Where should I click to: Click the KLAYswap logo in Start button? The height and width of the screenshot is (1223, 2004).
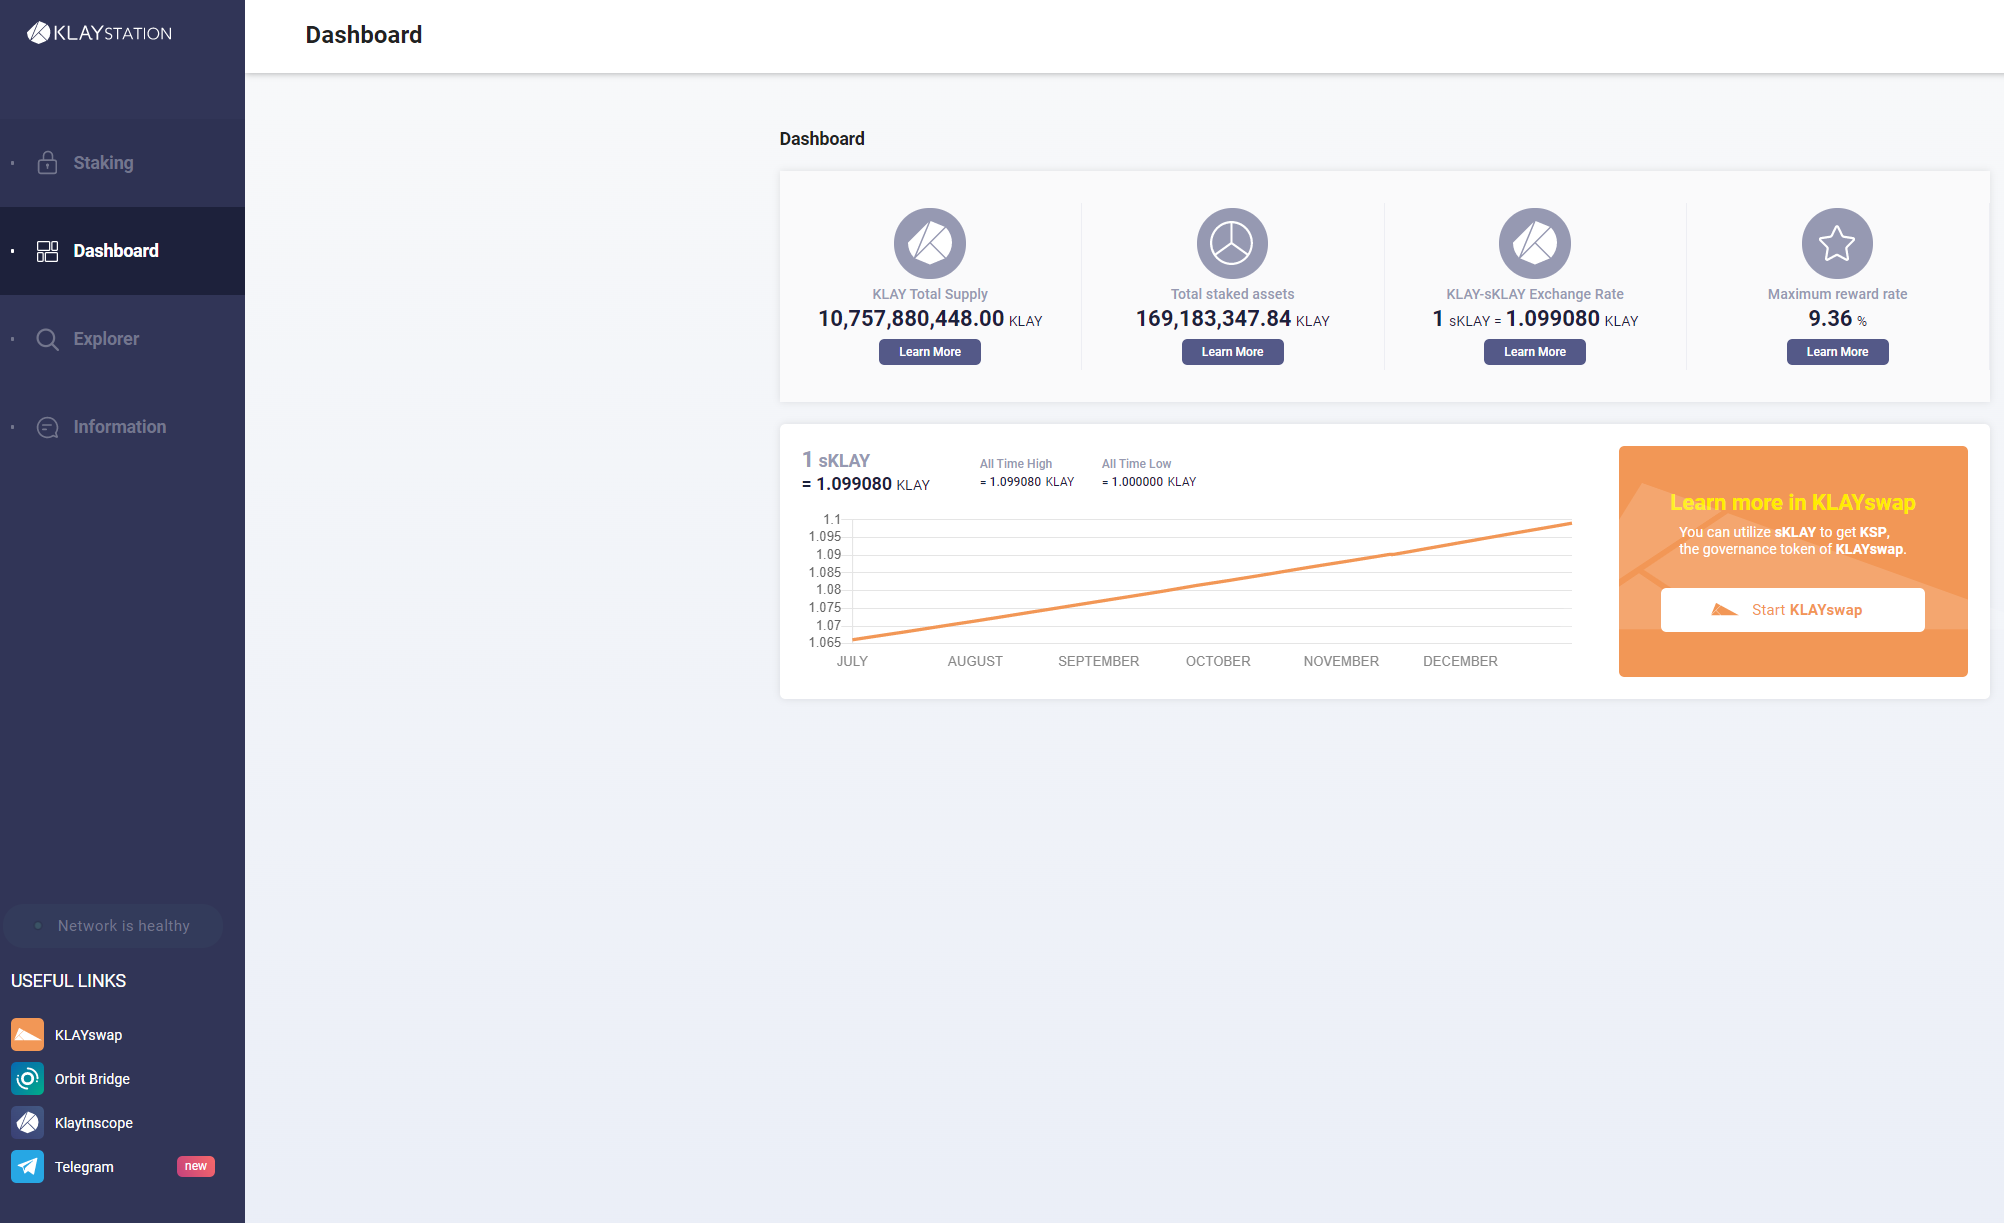tap(1724, 610)
